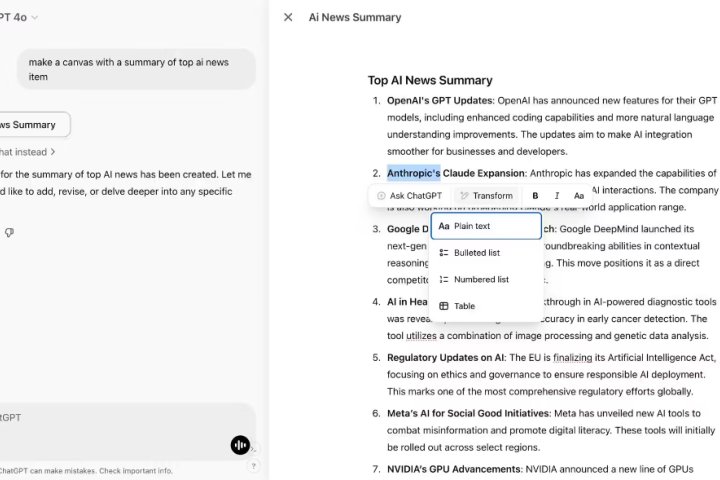Click the highlighted word Anthropic's

[413, 173]
